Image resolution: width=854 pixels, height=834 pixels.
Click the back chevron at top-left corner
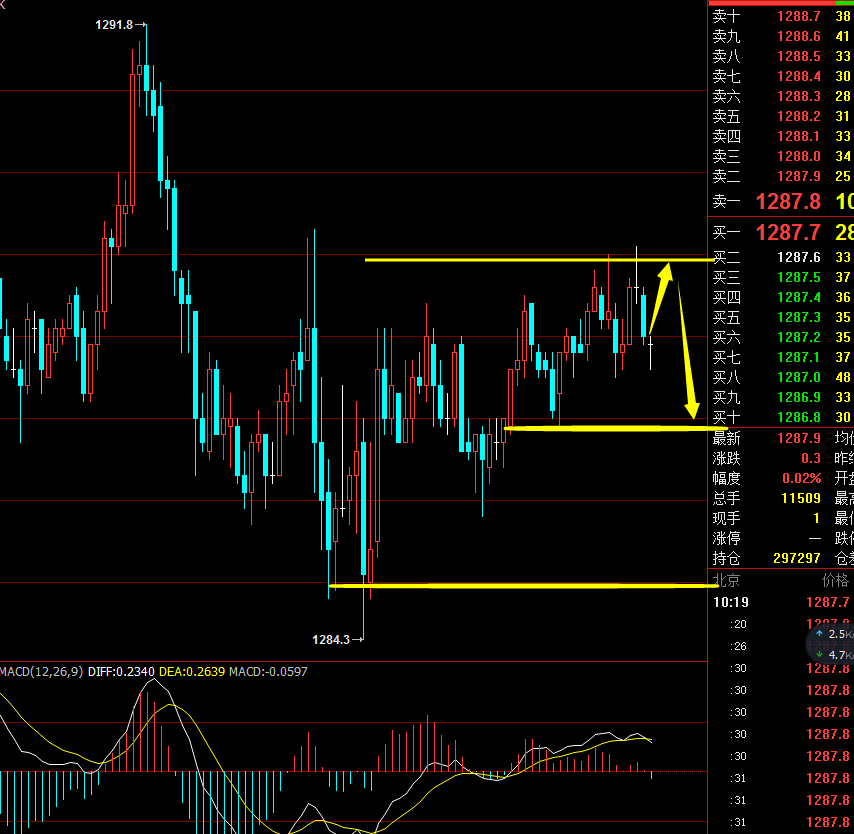(3, 4)
